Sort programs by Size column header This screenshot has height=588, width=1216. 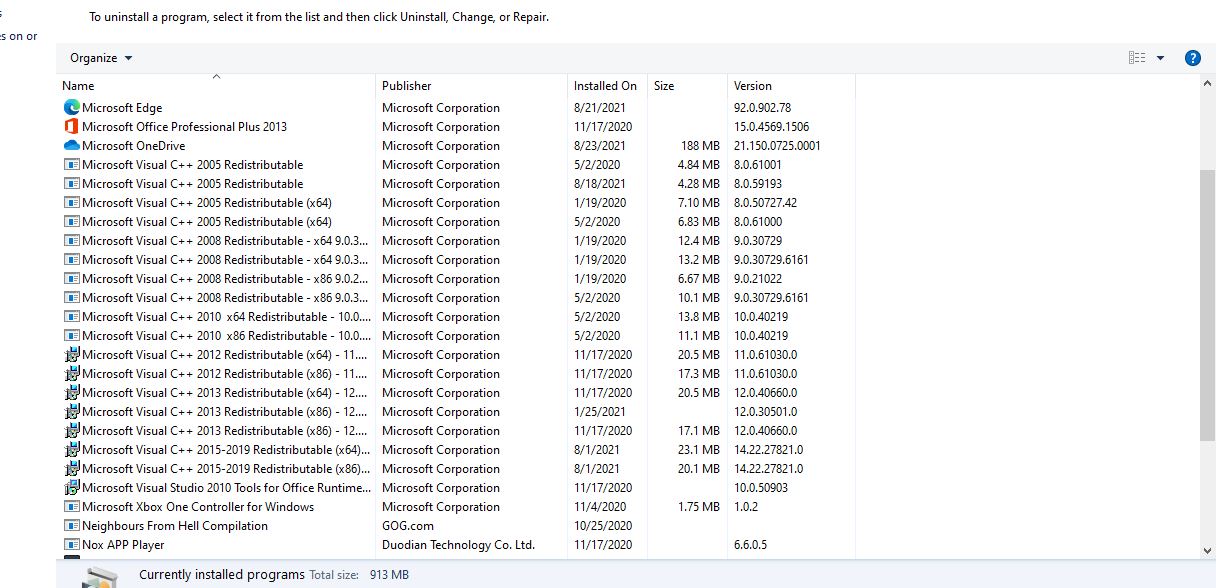pyautogui.click(x=664, y=86)
